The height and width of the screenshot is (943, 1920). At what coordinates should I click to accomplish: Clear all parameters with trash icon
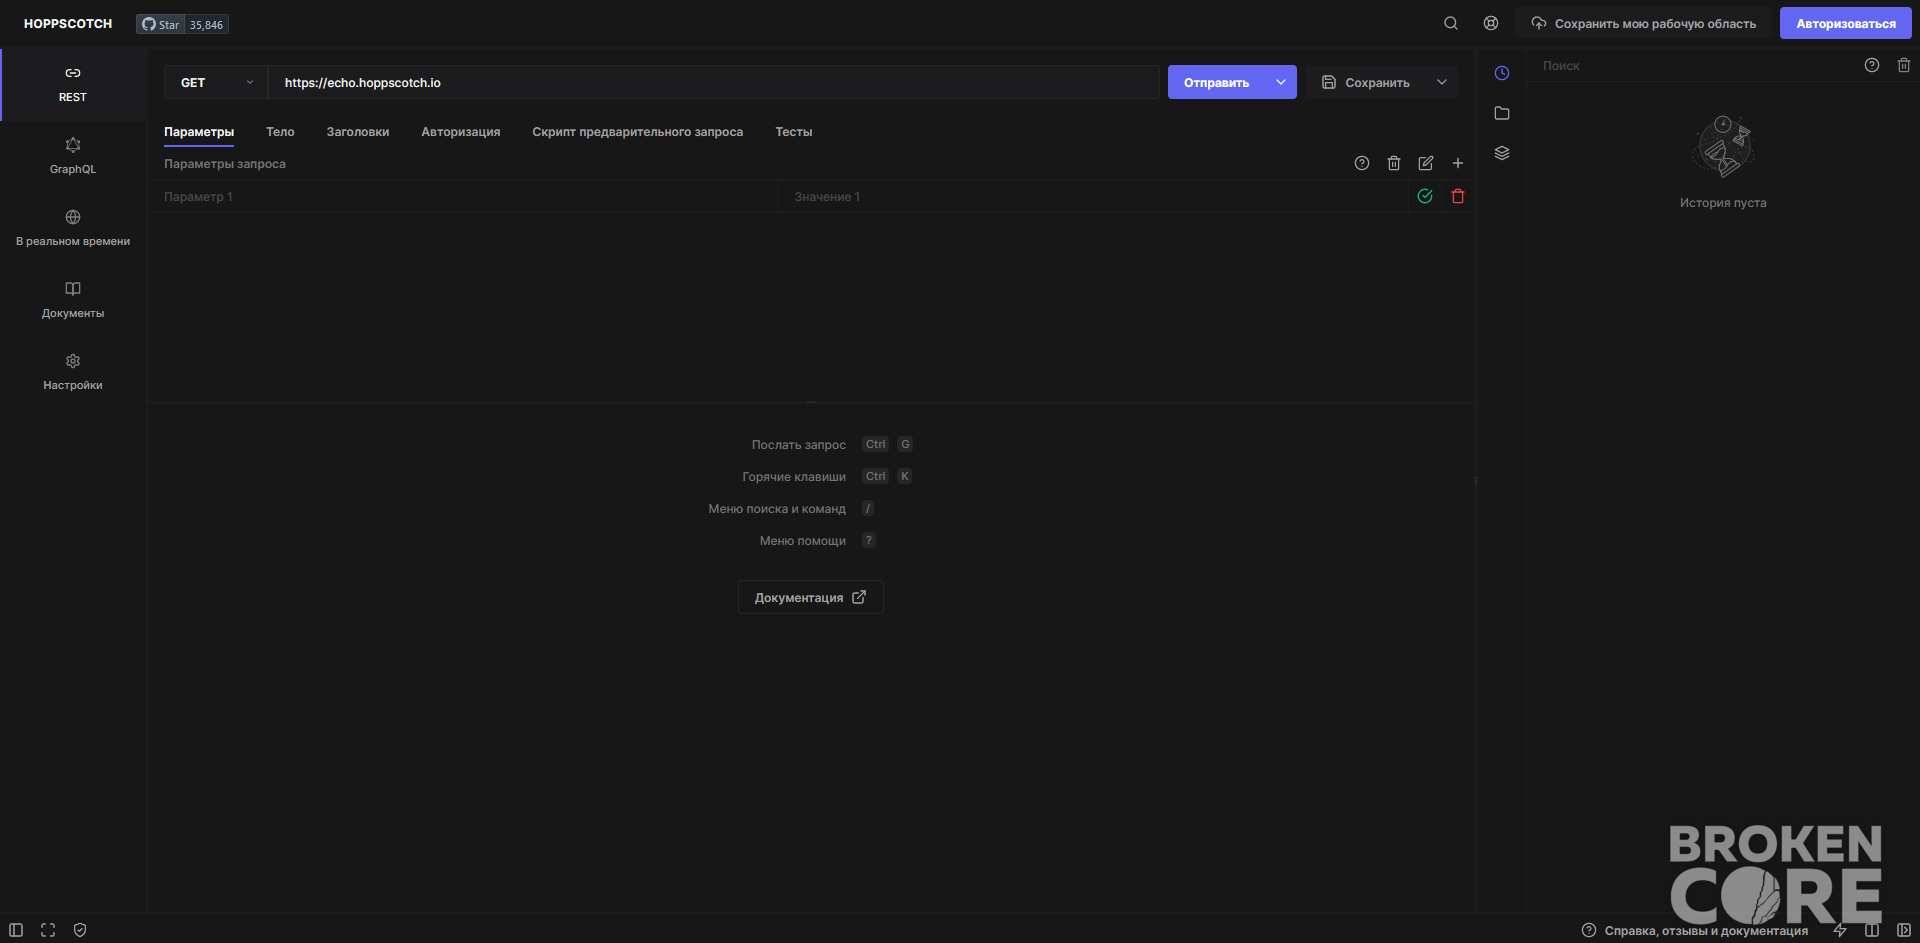coord(1393,163)
